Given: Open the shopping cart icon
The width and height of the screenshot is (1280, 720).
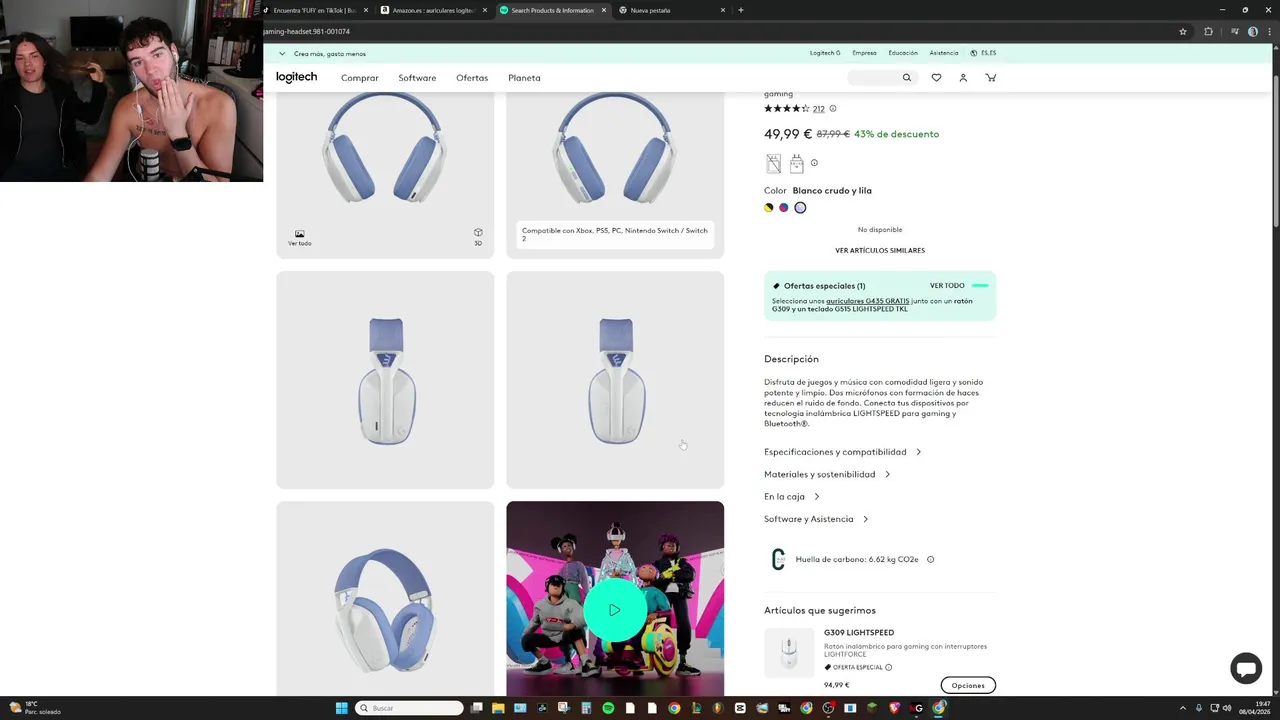Looking at the screenshot, I should click(990, 77).
